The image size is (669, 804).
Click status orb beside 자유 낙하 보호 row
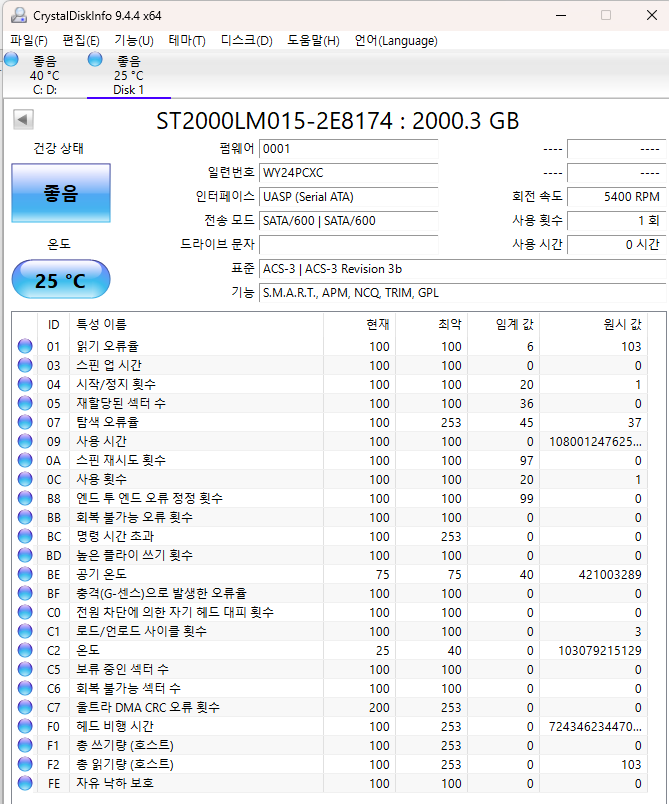pyautogui.click(x=25, y=783)
